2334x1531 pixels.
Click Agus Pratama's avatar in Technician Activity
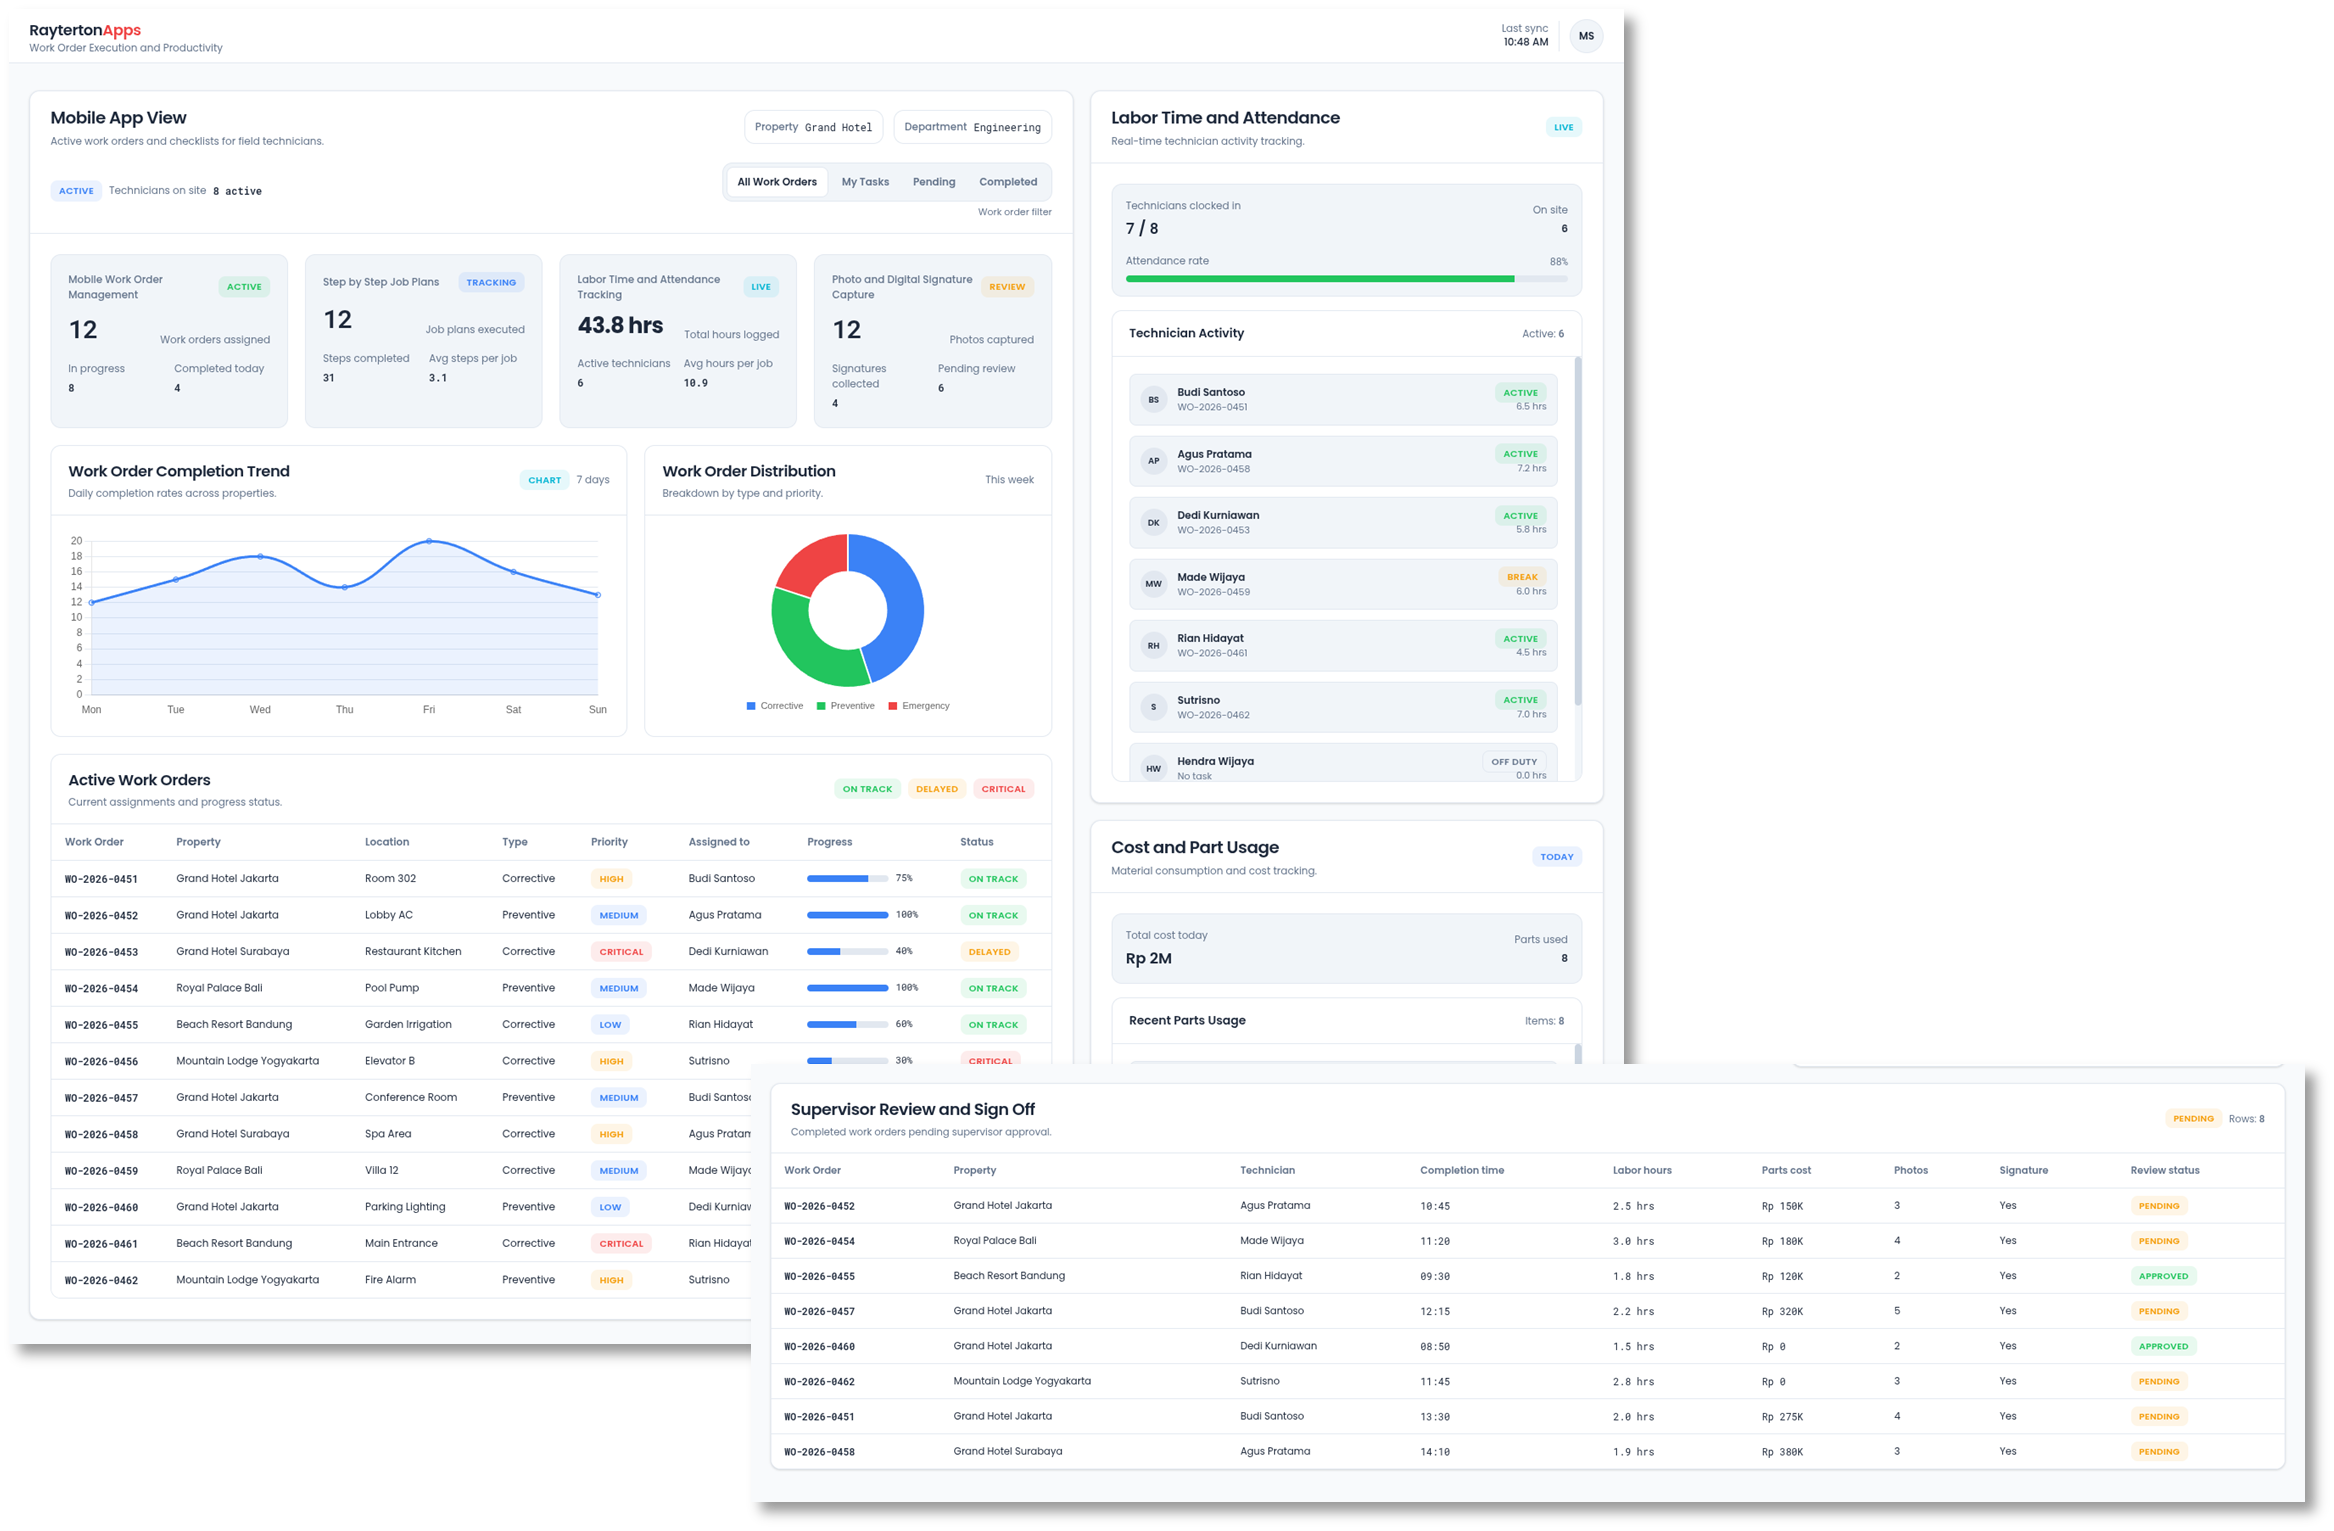1153,461
